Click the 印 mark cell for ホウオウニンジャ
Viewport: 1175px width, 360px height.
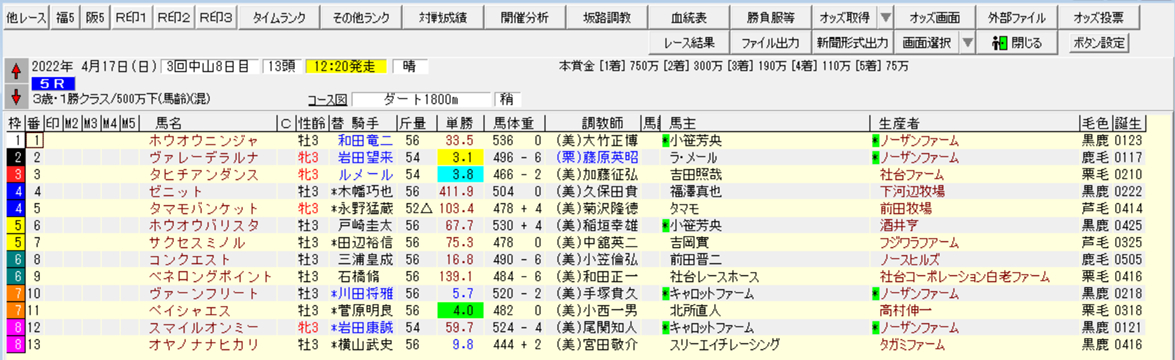click(52, 140)
